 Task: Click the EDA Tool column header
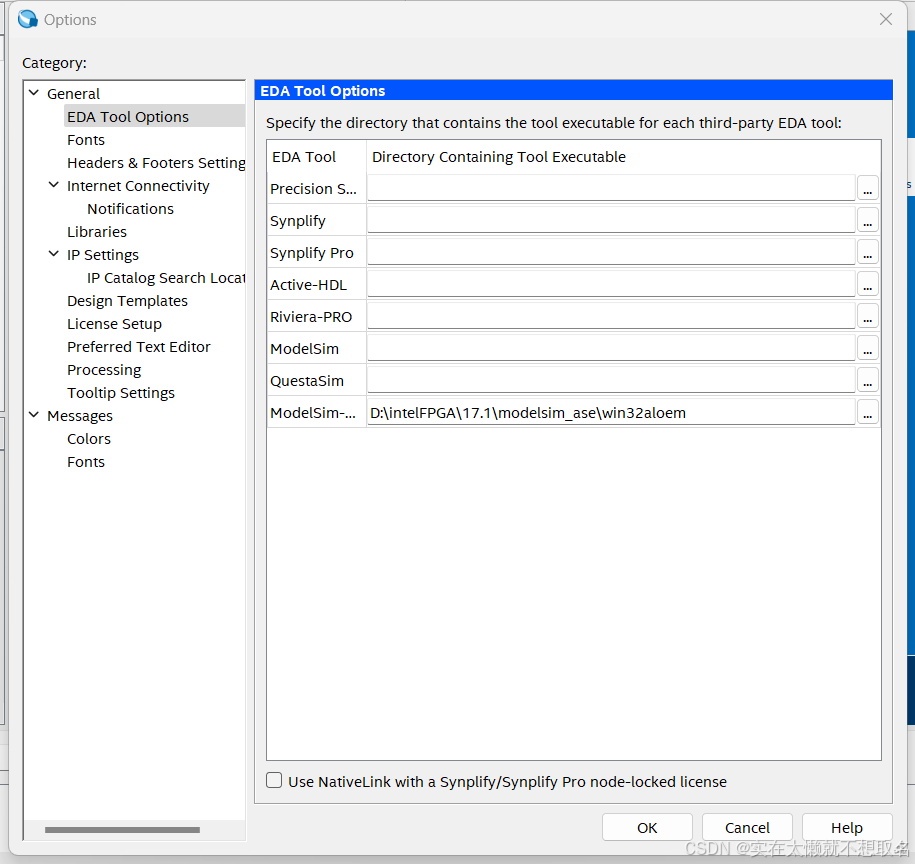pyautogui.click(x=317, y=157)
